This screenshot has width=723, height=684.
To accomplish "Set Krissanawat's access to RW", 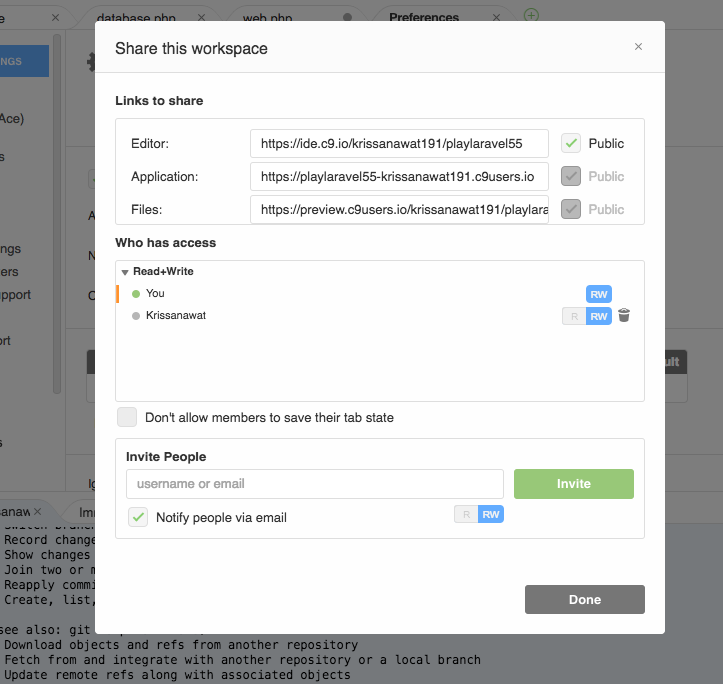I will click(x=599, y=316).
